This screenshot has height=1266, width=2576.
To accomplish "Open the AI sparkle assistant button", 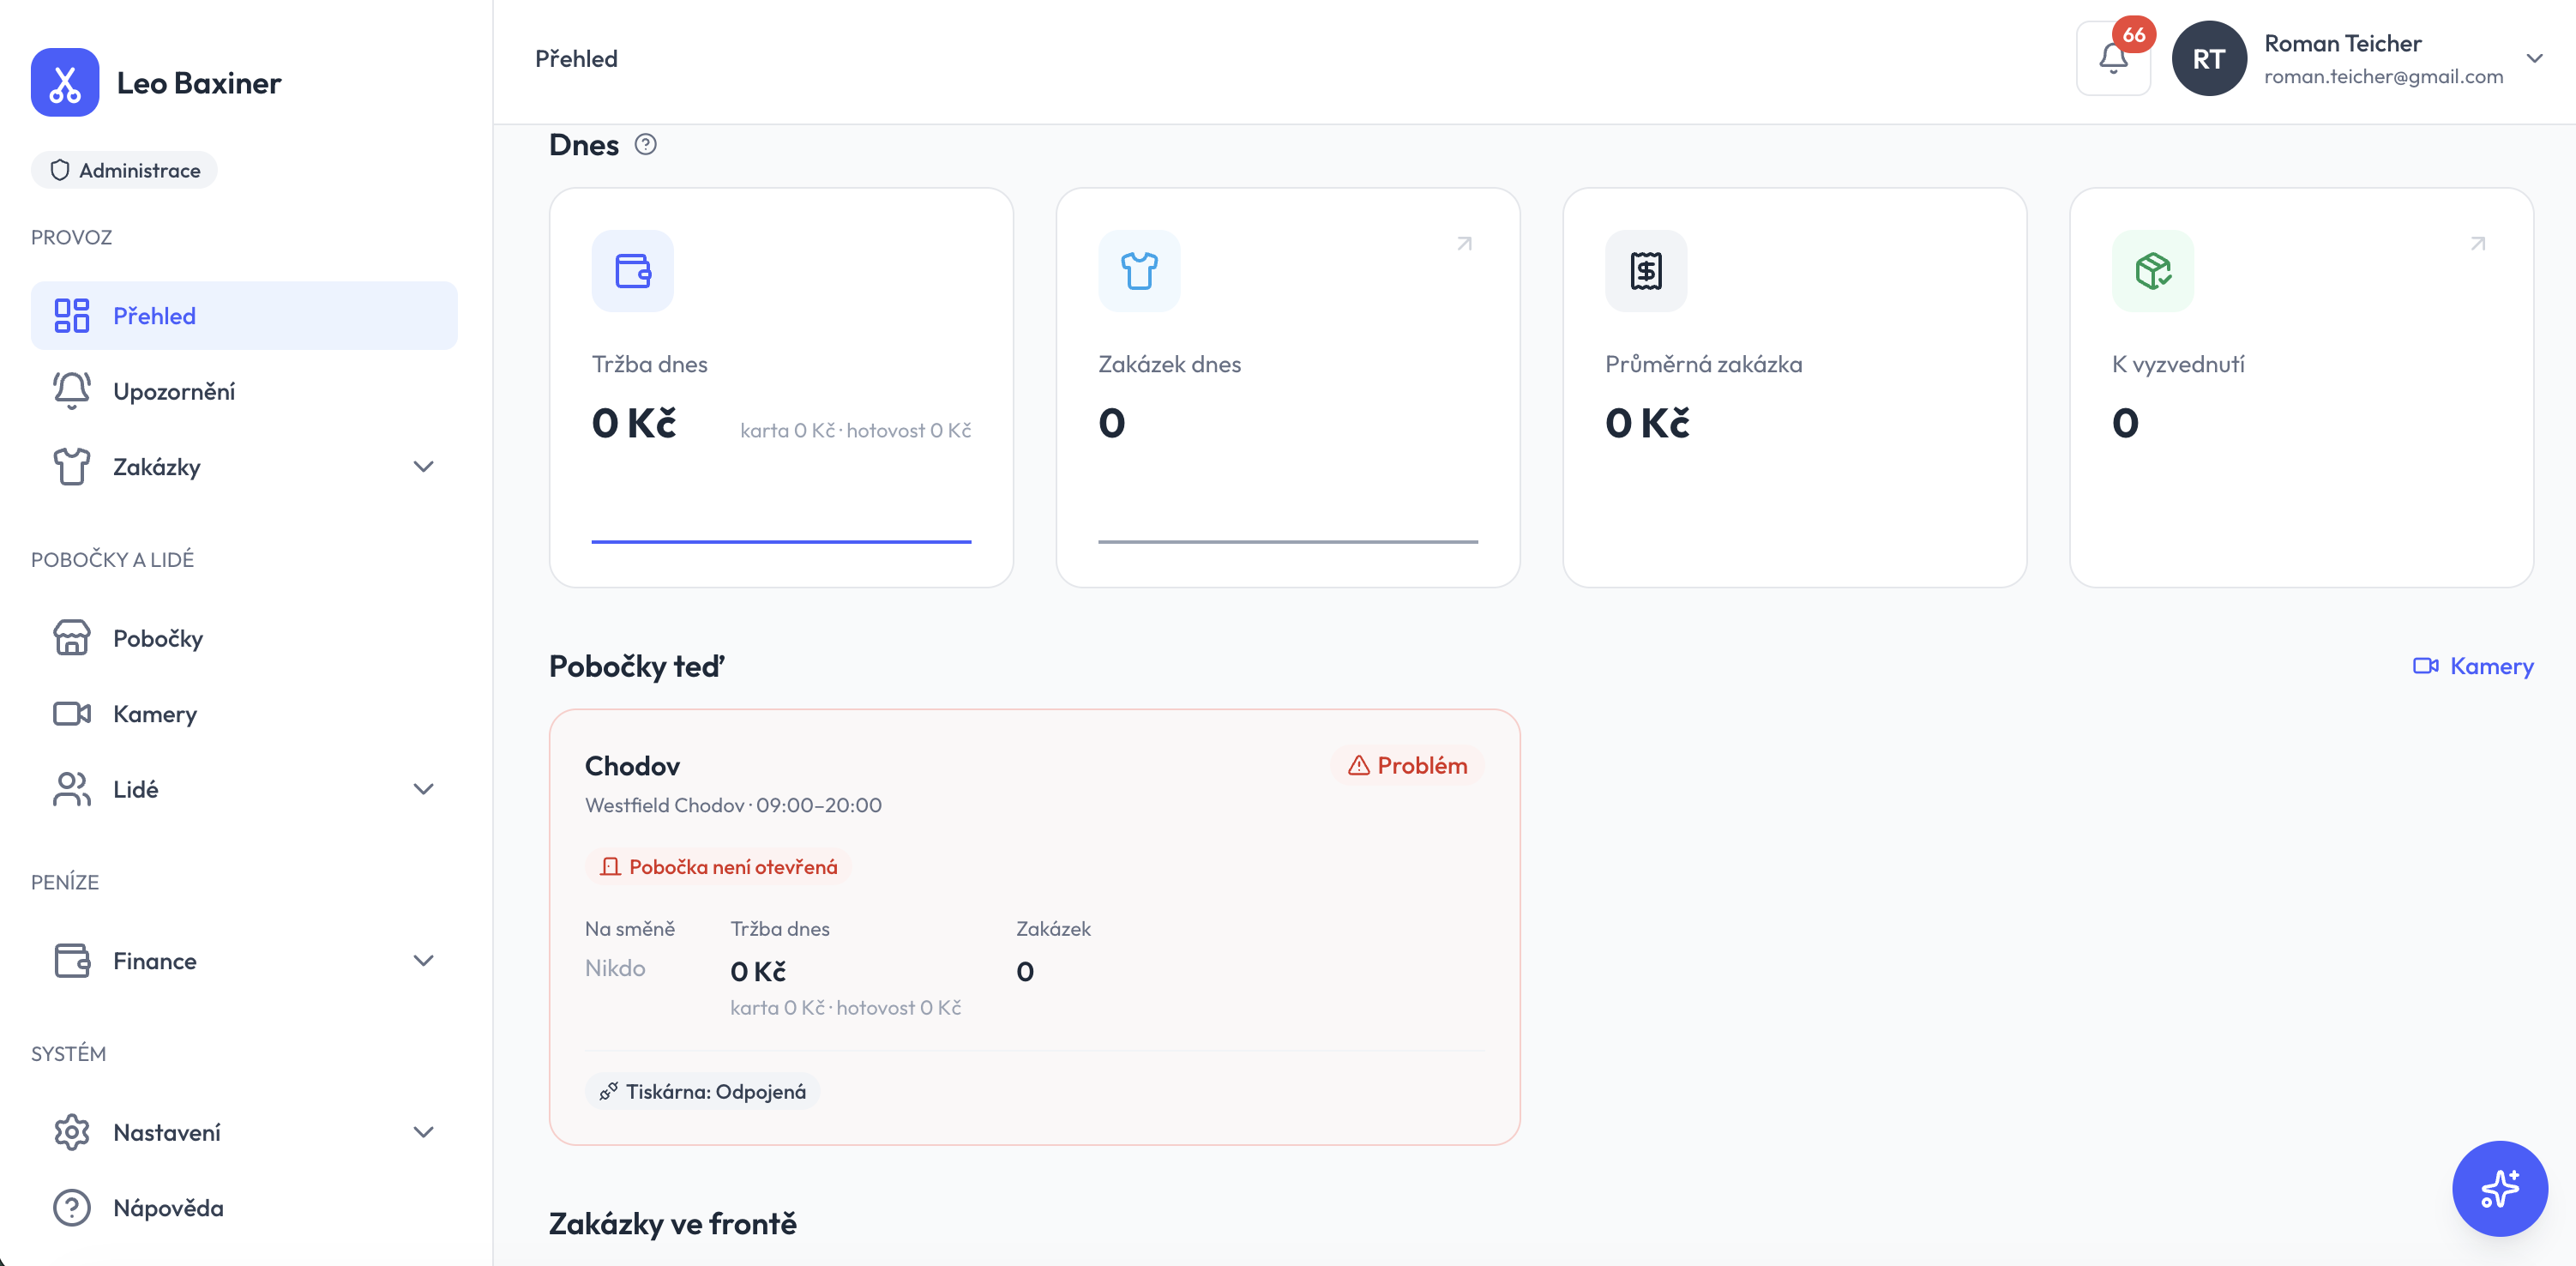I will (2499, 1189).
